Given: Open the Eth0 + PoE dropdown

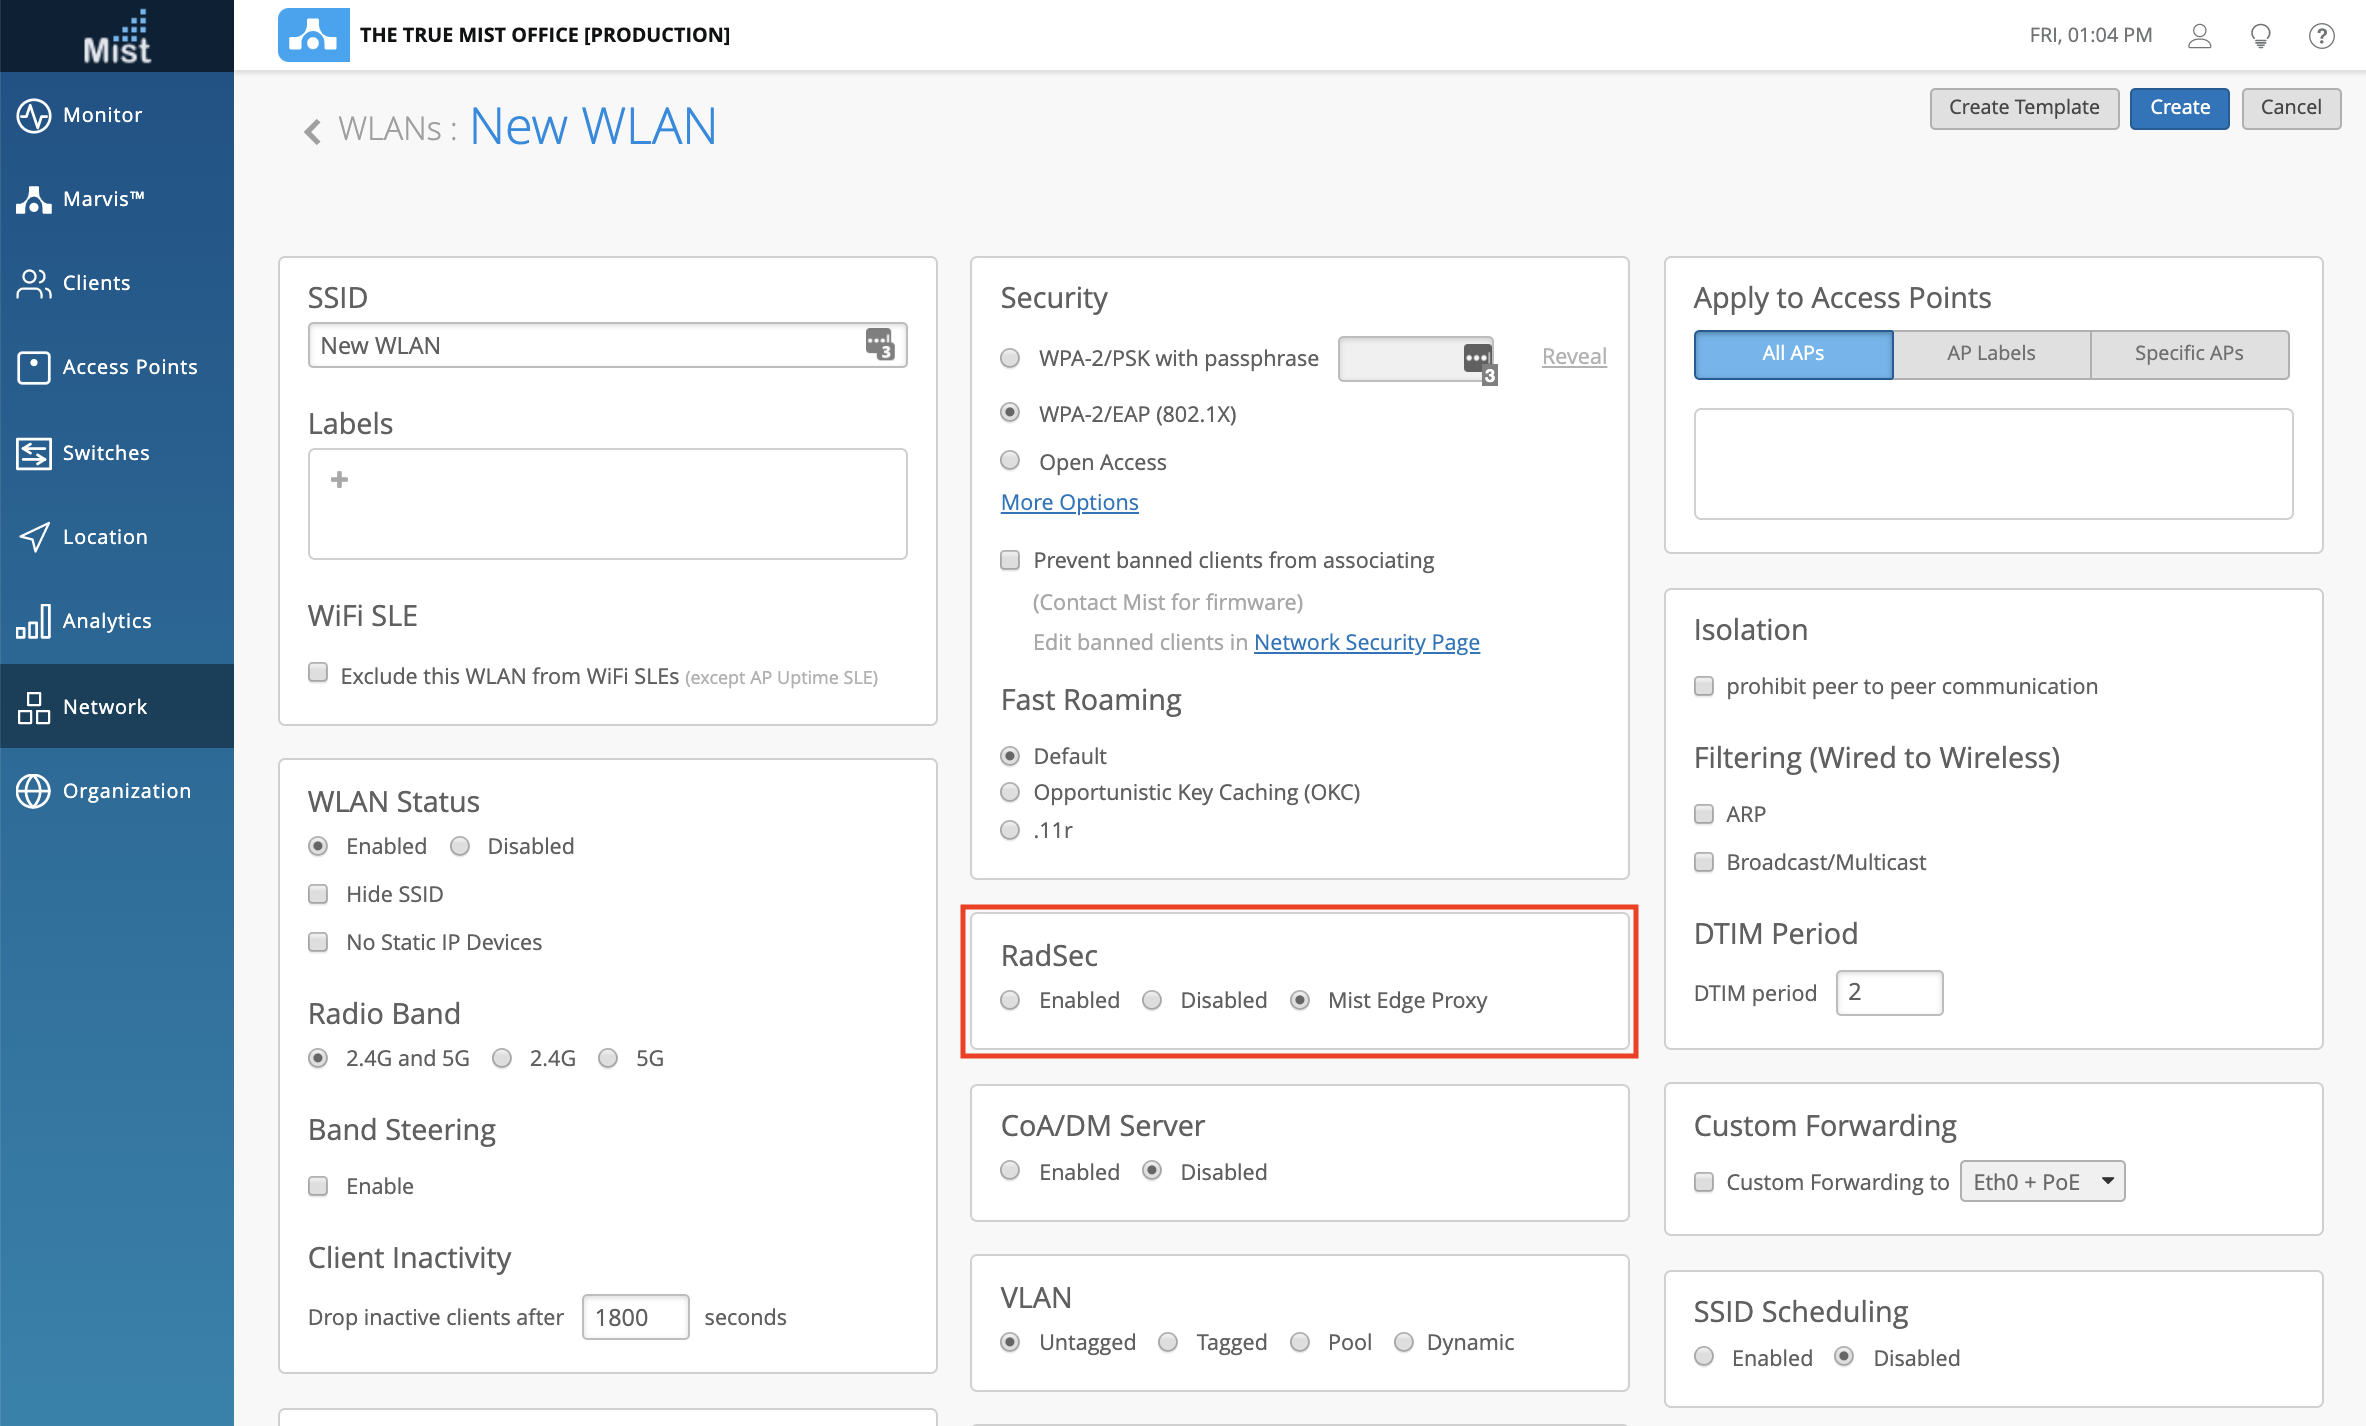Looking at the screenshot, I should (x=2042, y=1182).
